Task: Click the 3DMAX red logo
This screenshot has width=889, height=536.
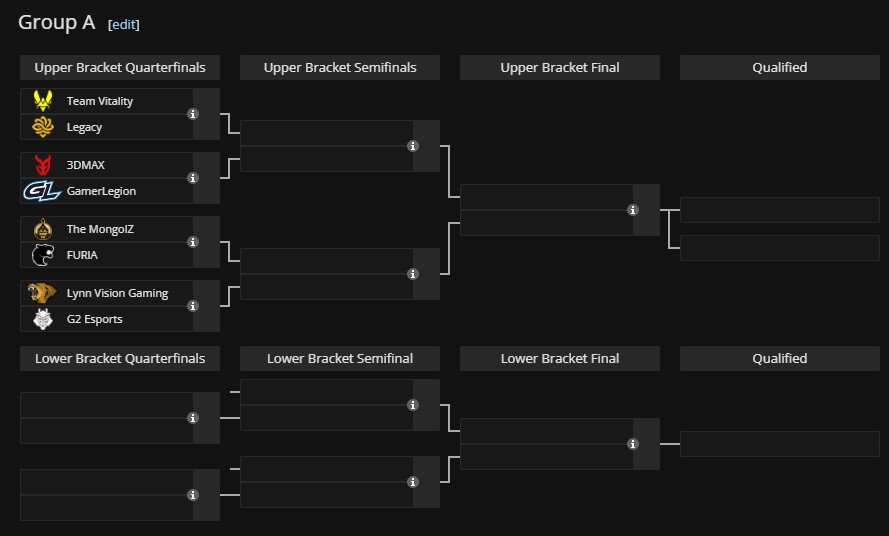Action: (43, 165)
